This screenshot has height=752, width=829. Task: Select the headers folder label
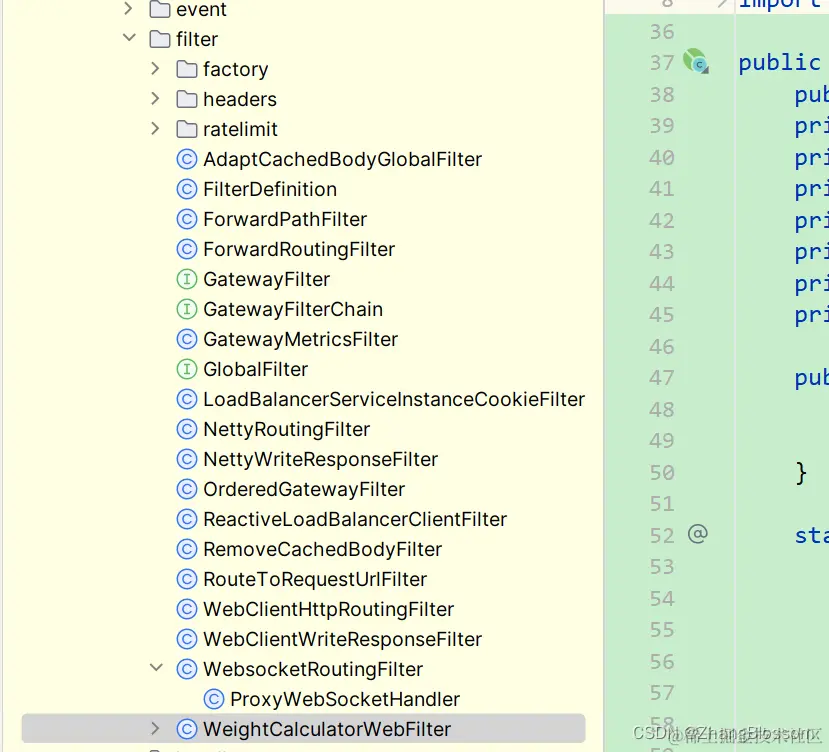240,99
